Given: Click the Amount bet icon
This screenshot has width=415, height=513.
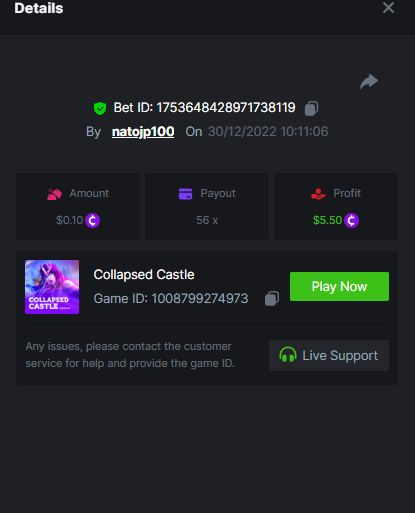Looking at the screenshot, I should coord(54,194).
